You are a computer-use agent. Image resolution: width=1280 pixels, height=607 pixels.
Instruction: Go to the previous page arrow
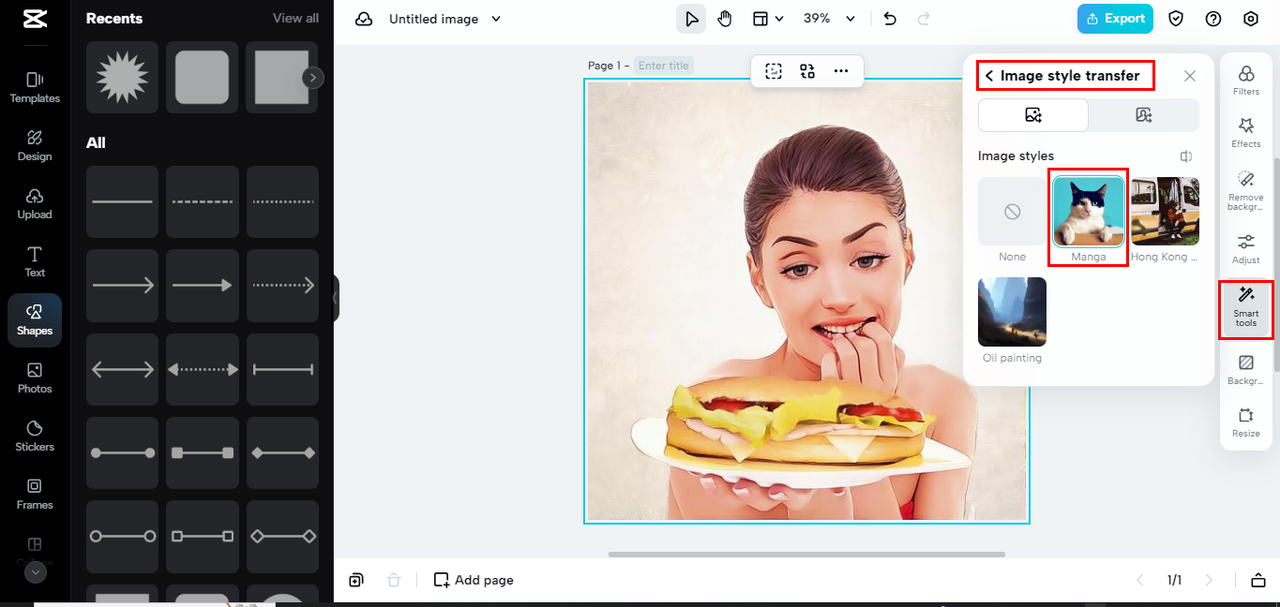click(1139, 580)
